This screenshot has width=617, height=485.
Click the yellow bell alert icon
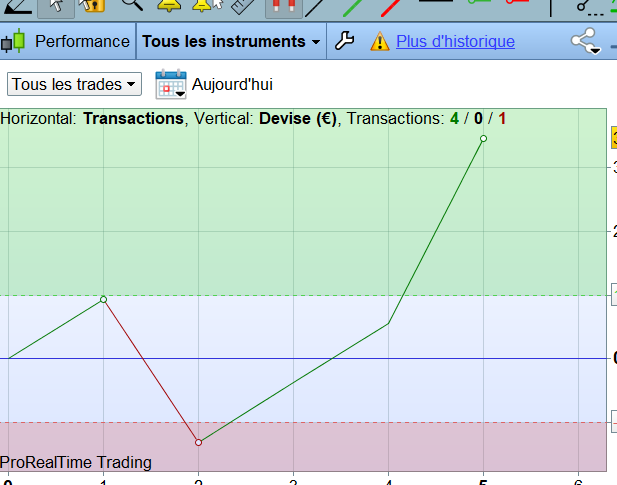coord(169,6)
